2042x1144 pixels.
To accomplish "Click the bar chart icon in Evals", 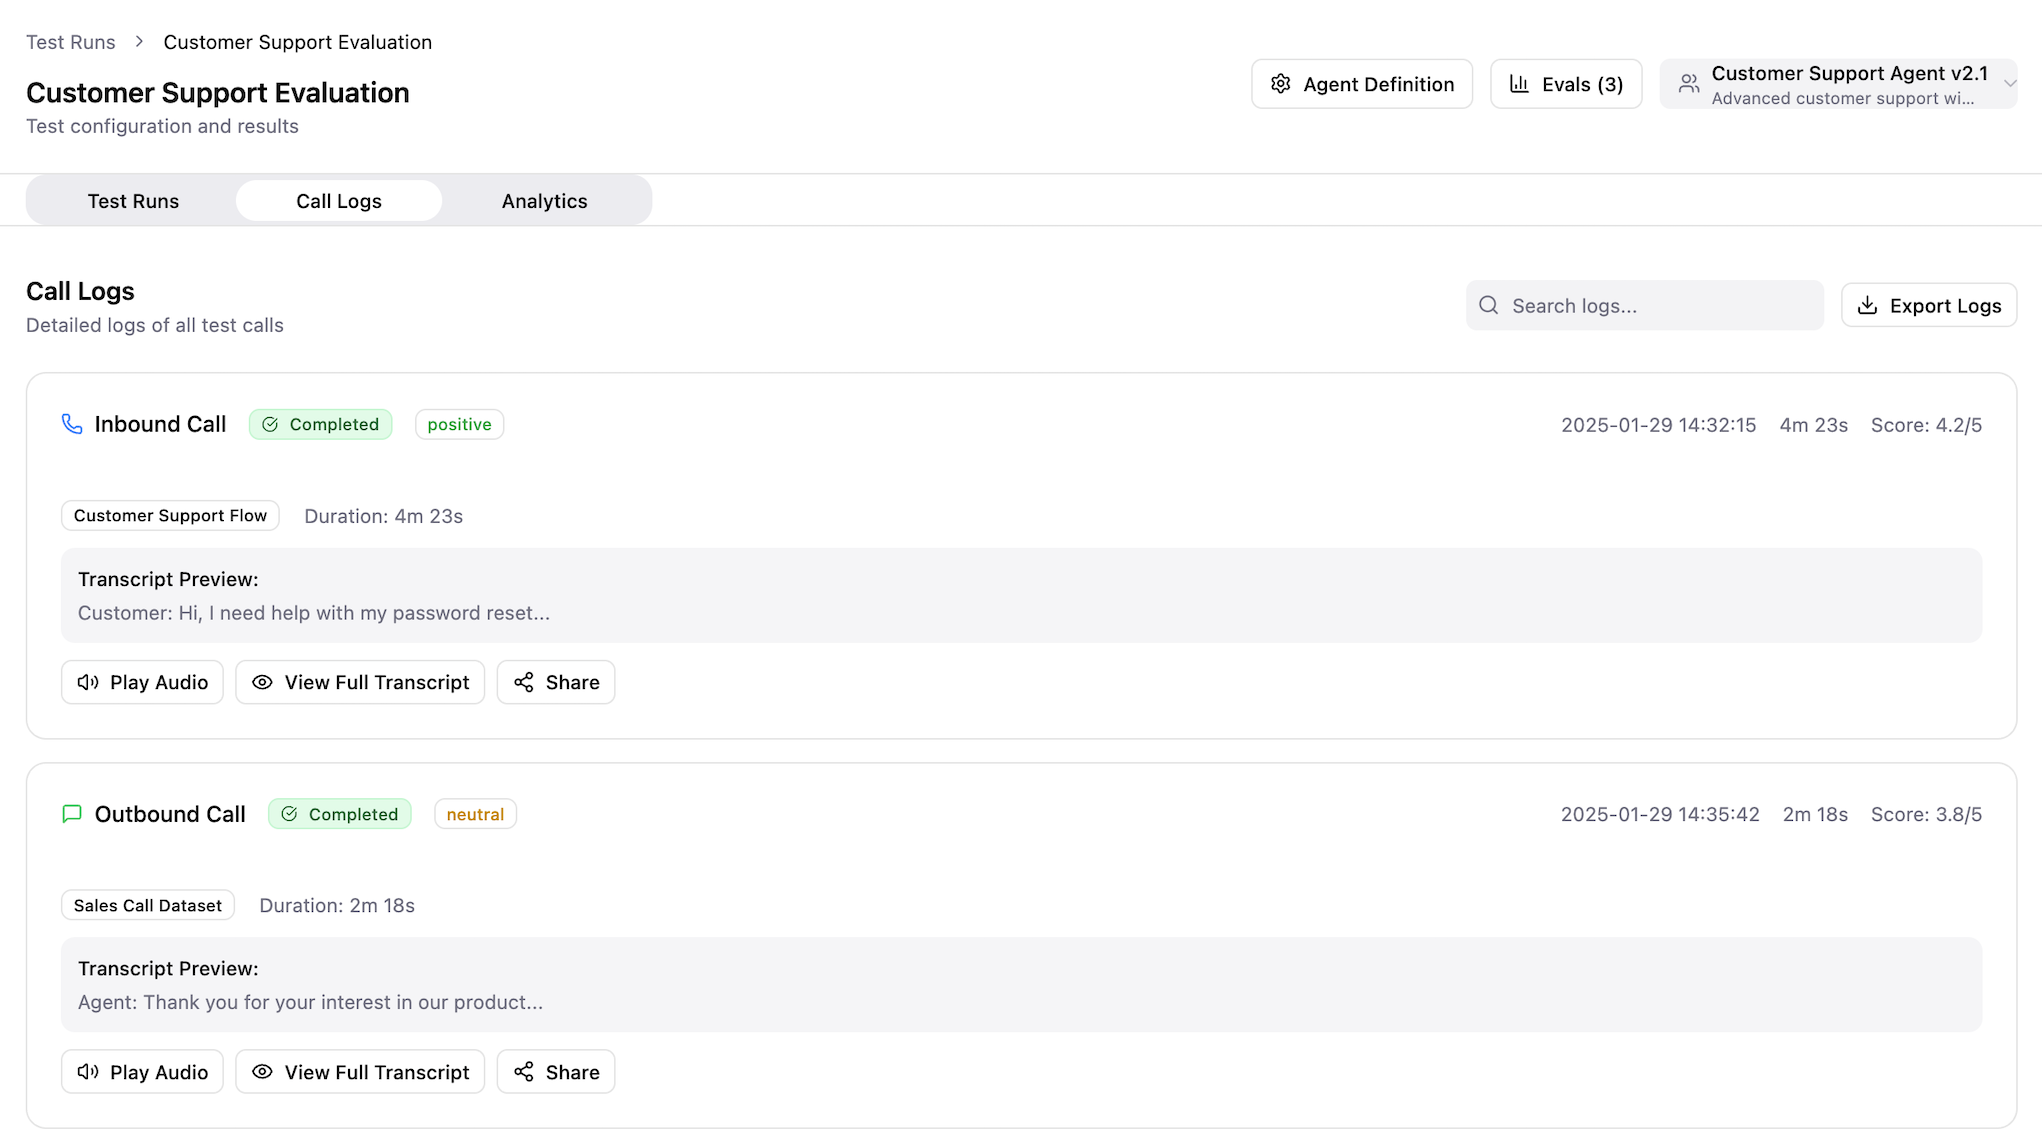I will (1519, 84).
